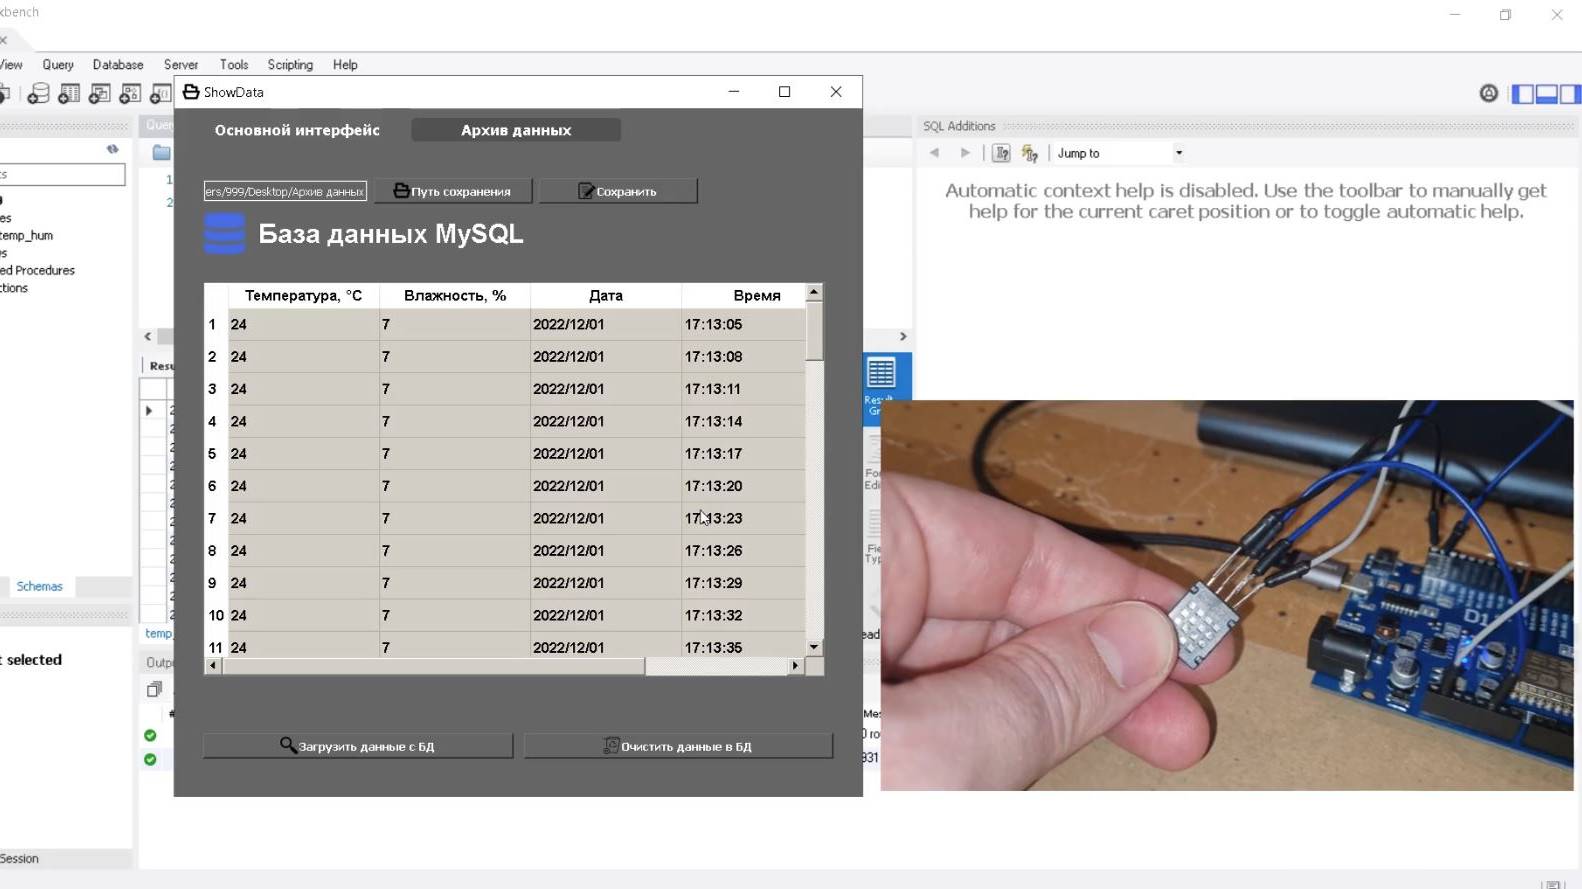Click Загрузить данные с БД button
Image resolution: width=1582 pixels, height=889 pixels.
(358, 746)
